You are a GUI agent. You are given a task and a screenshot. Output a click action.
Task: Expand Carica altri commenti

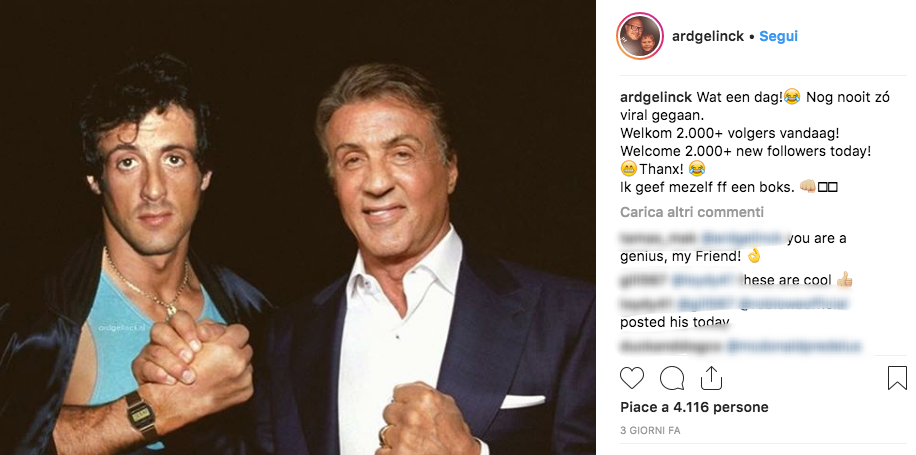tap(692, 212)
